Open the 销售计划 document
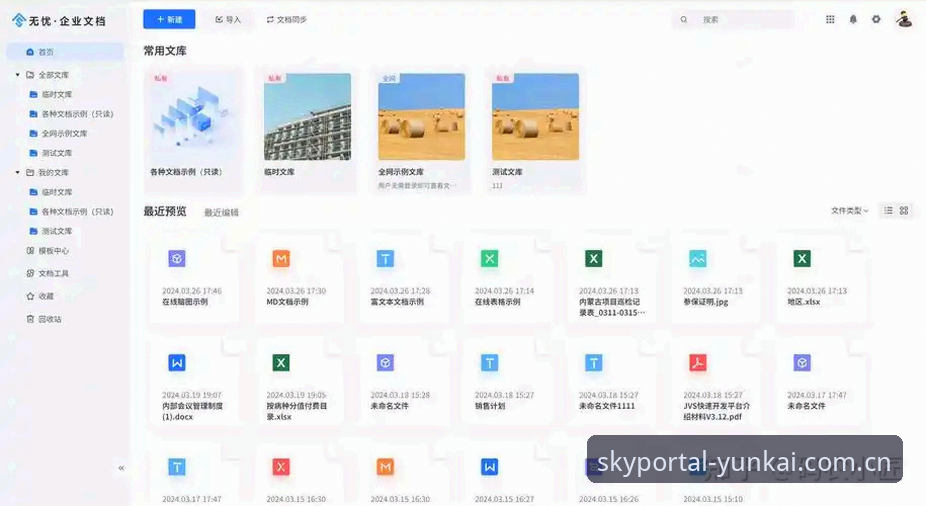Screen dimensions: 926x506 pyautogui.click(x=507, y=384)
